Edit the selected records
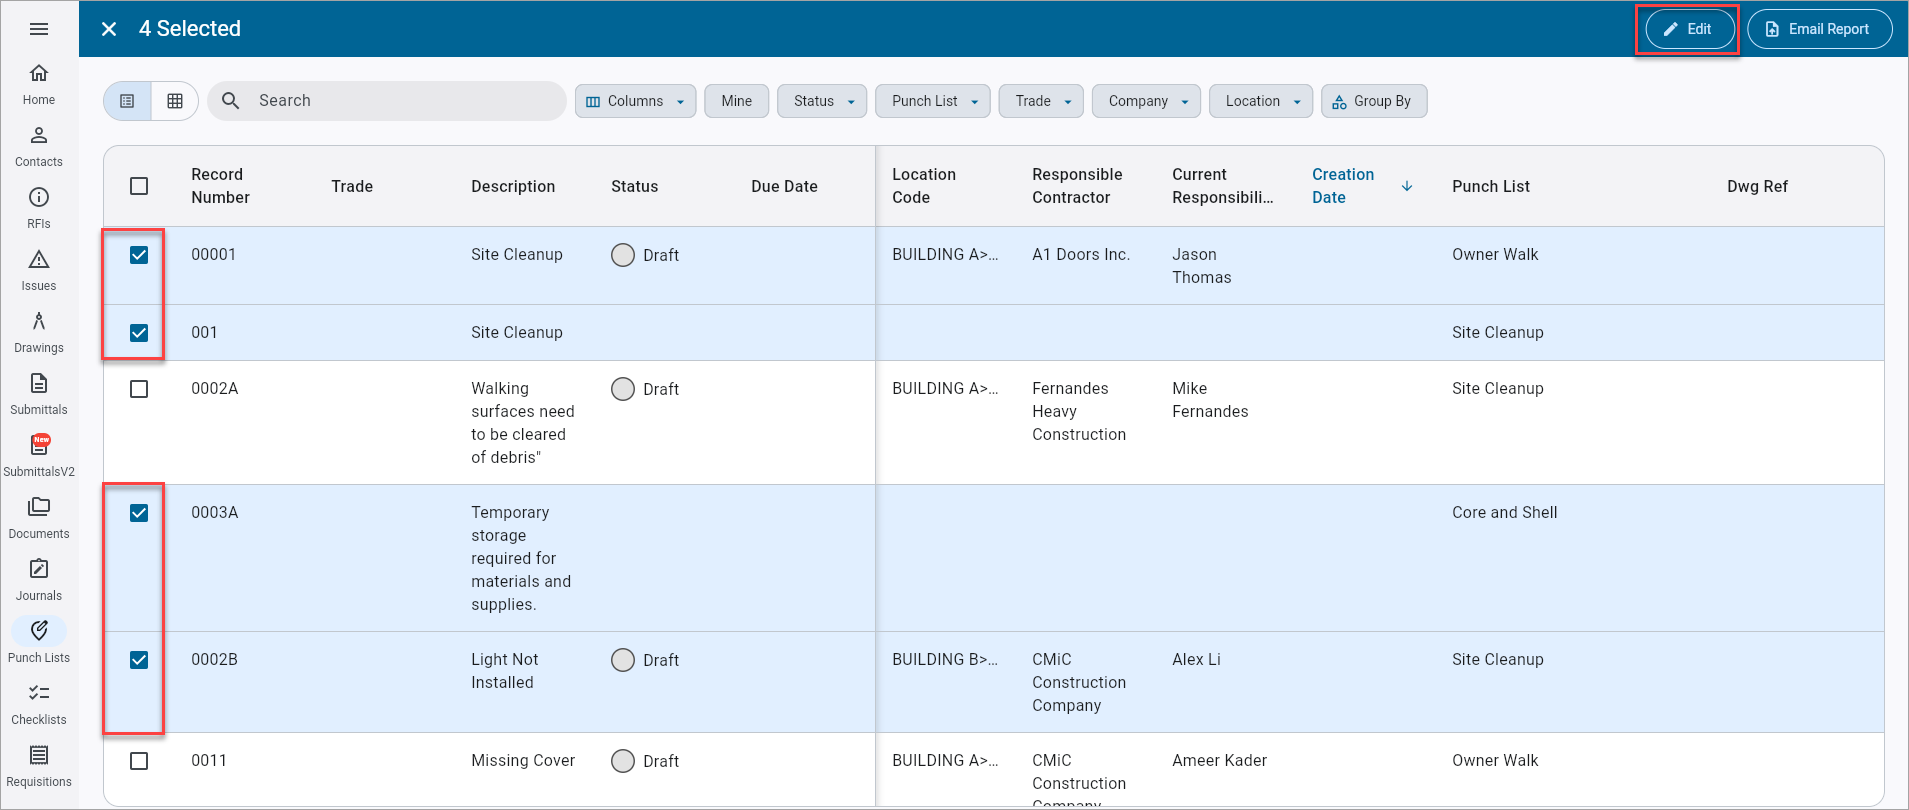 tap(1690, 29)
